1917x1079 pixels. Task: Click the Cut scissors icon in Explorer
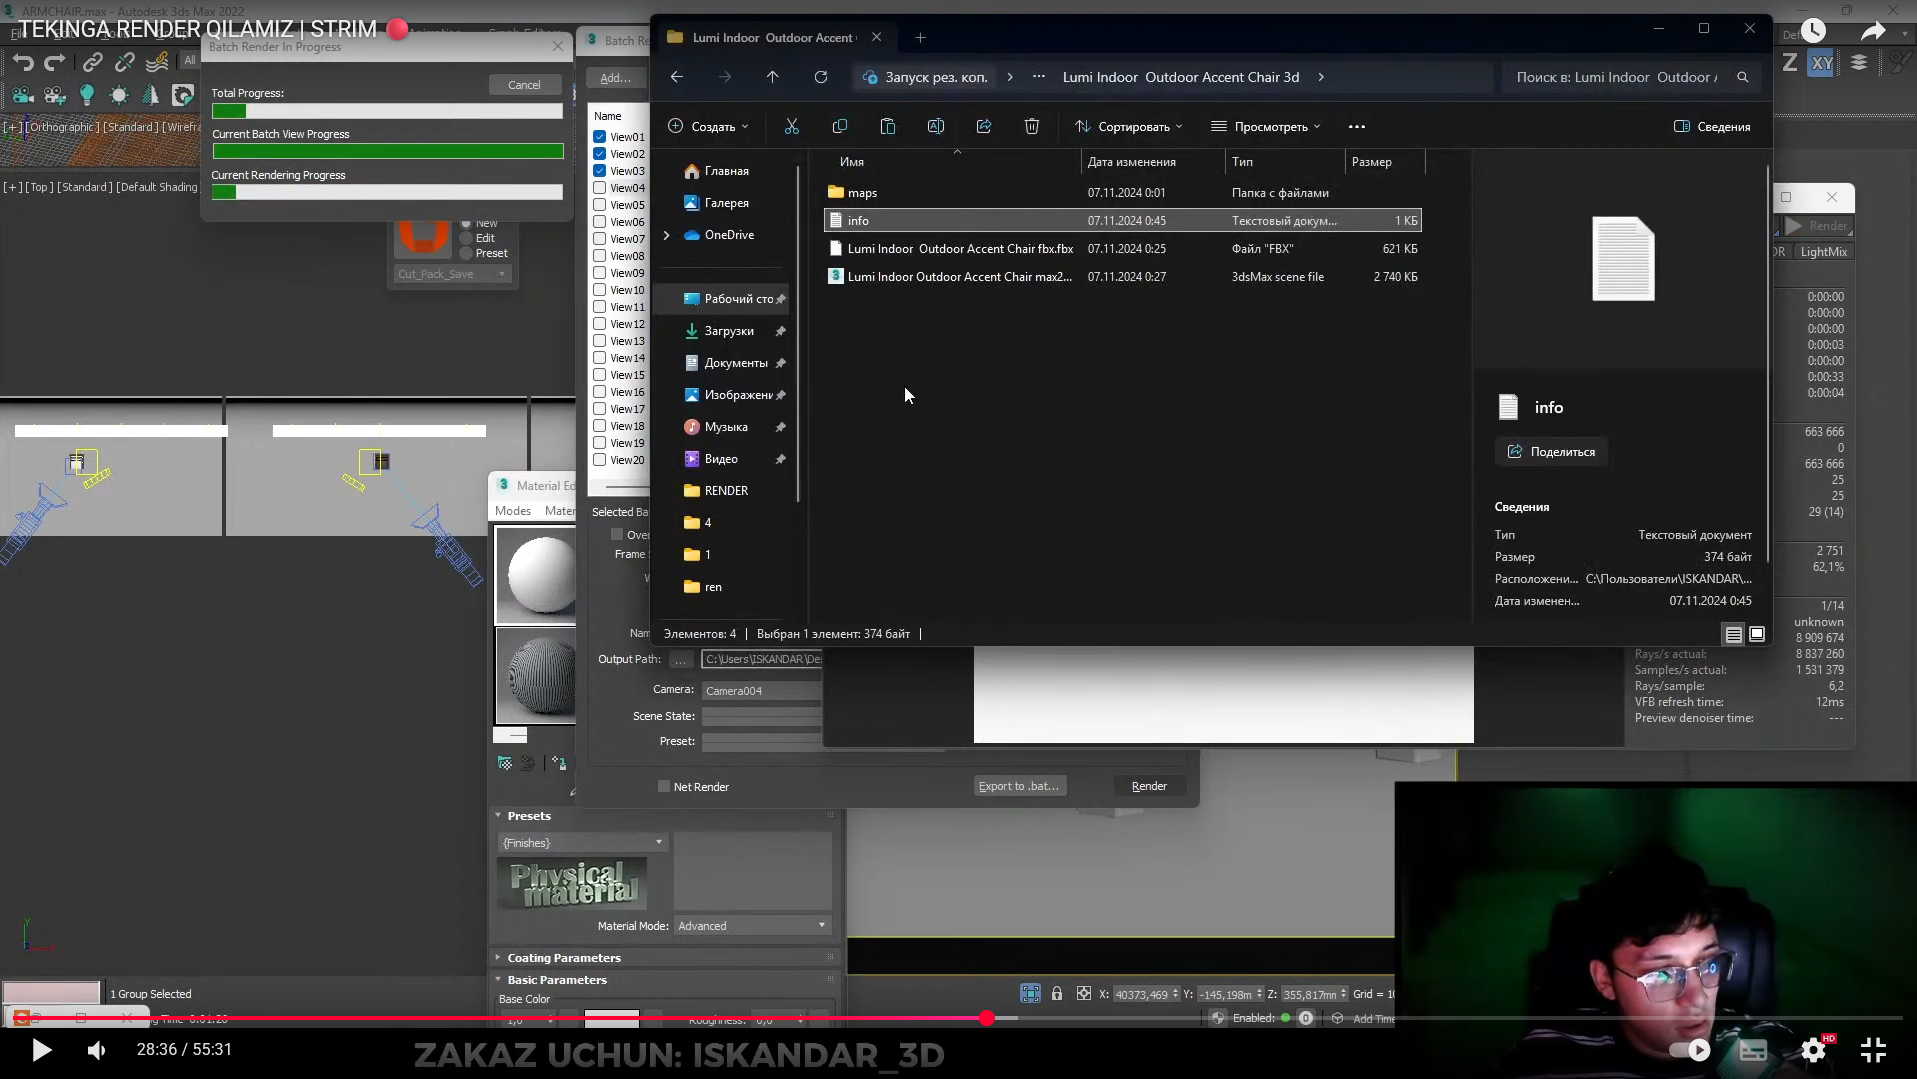[x=792, y=126]
